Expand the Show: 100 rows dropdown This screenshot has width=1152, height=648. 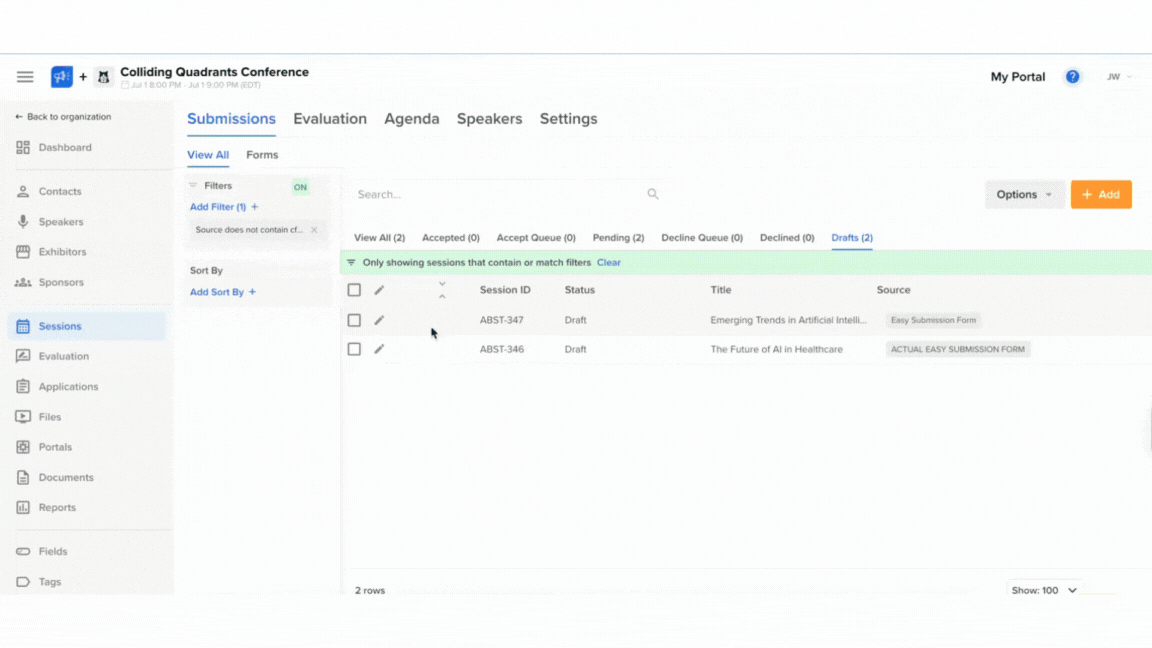(1044, 590)
